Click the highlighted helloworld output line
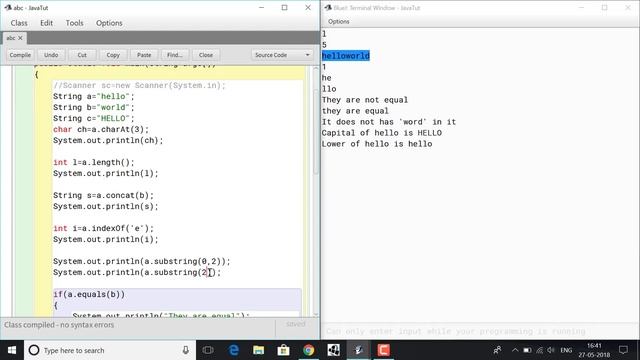 [x=346, y=56]
